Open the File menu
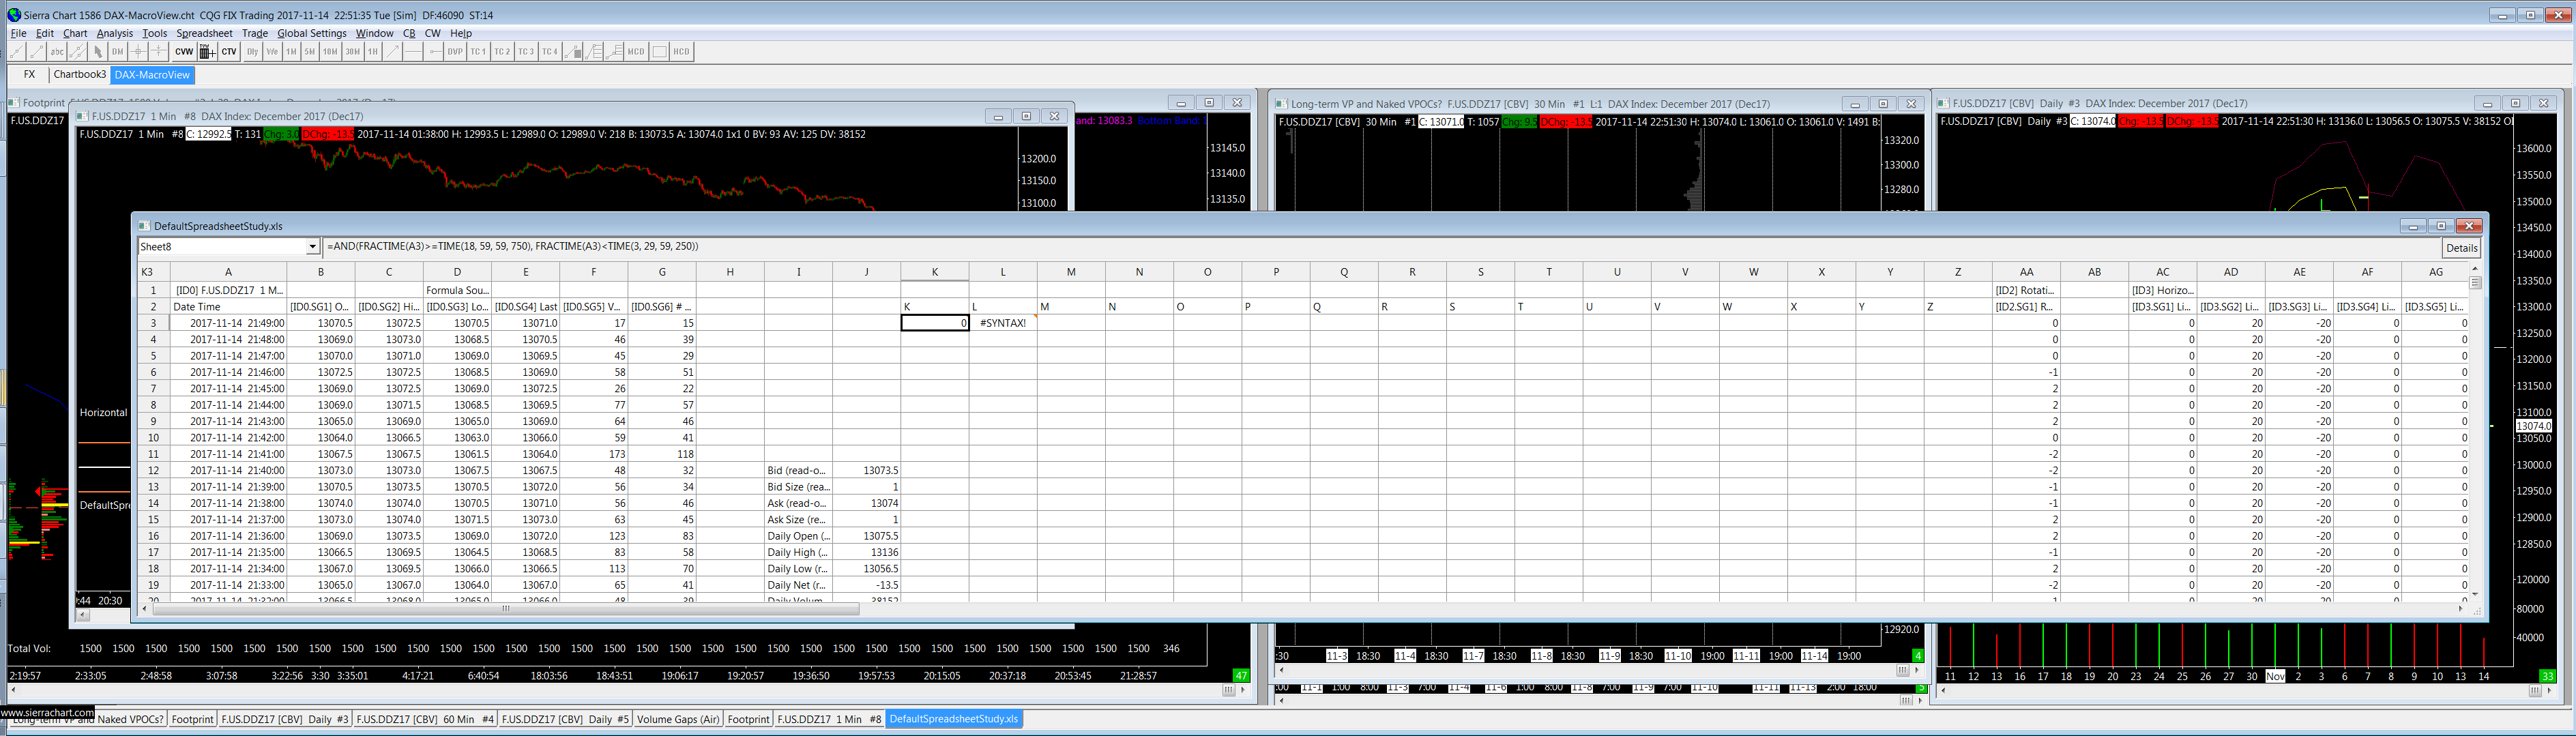This screenshot has height=736, width=2576. [x=19, y=33]
